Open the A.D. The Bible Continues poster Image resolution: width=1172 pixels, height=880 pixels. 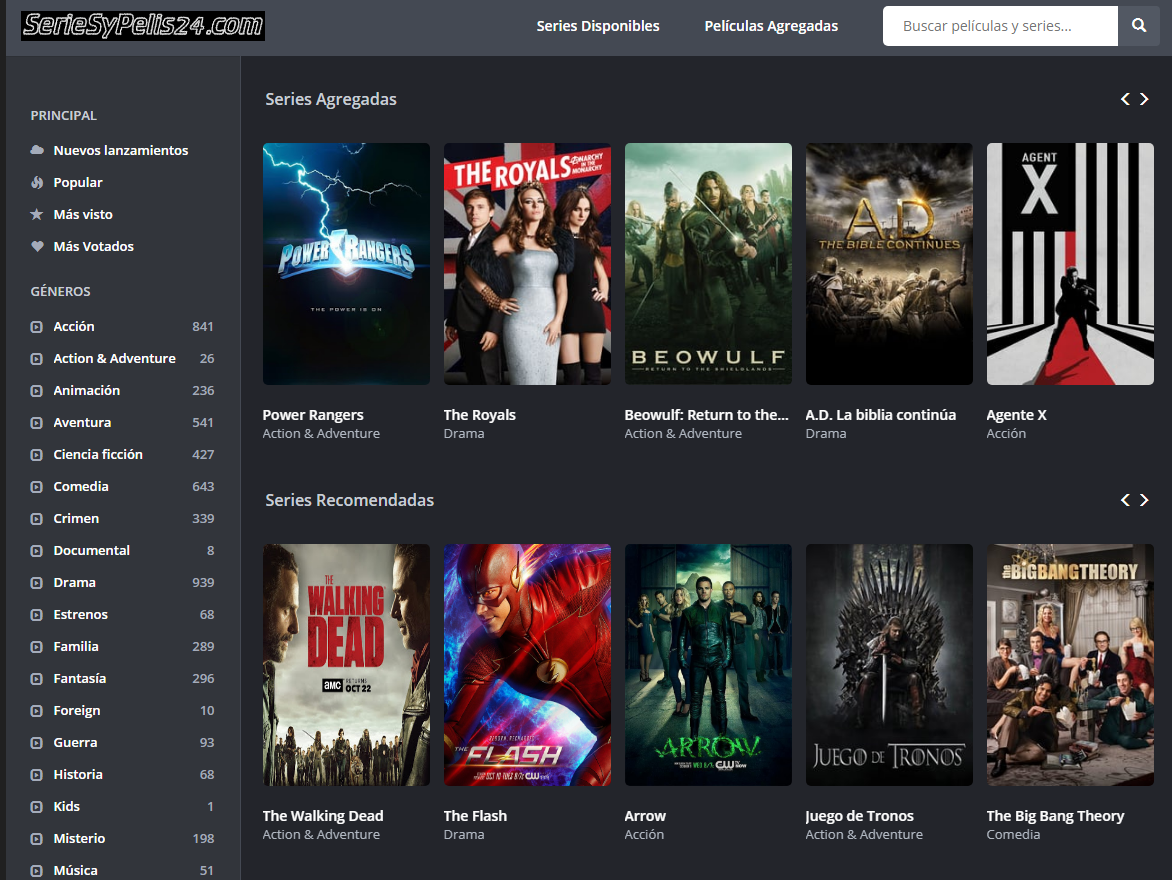click(x=889, y=264)
